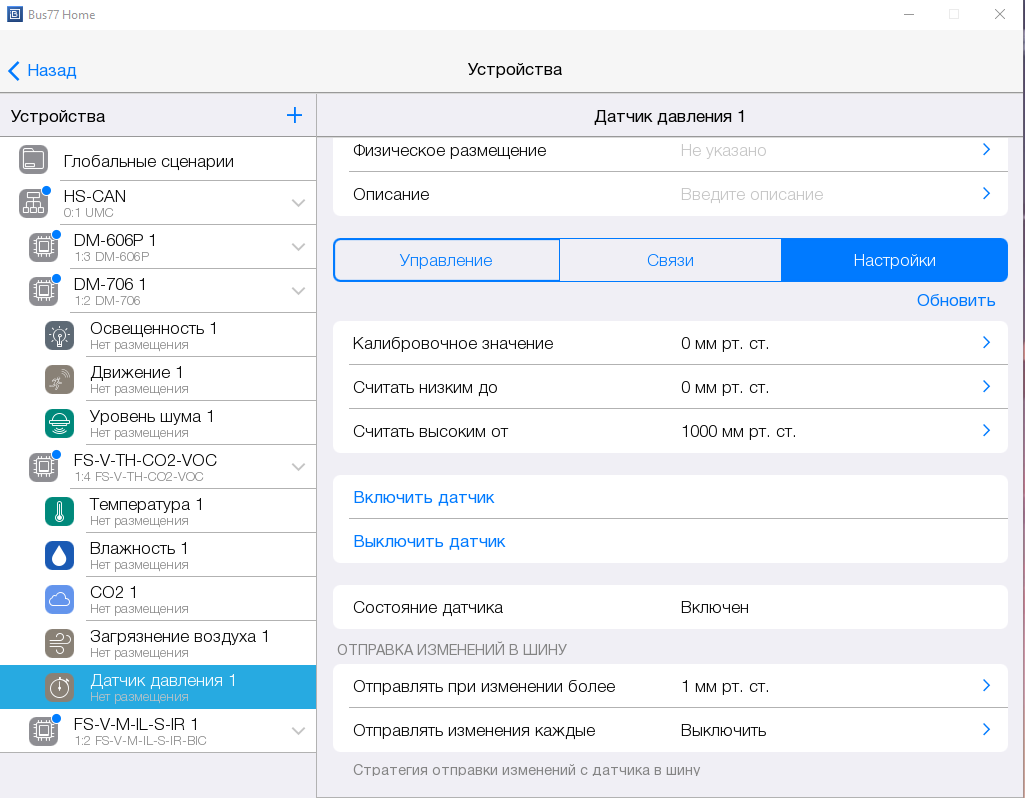Click the Влажность 1 water drop icon
The image size is (1025, 798).
click(x=60, y=556)
